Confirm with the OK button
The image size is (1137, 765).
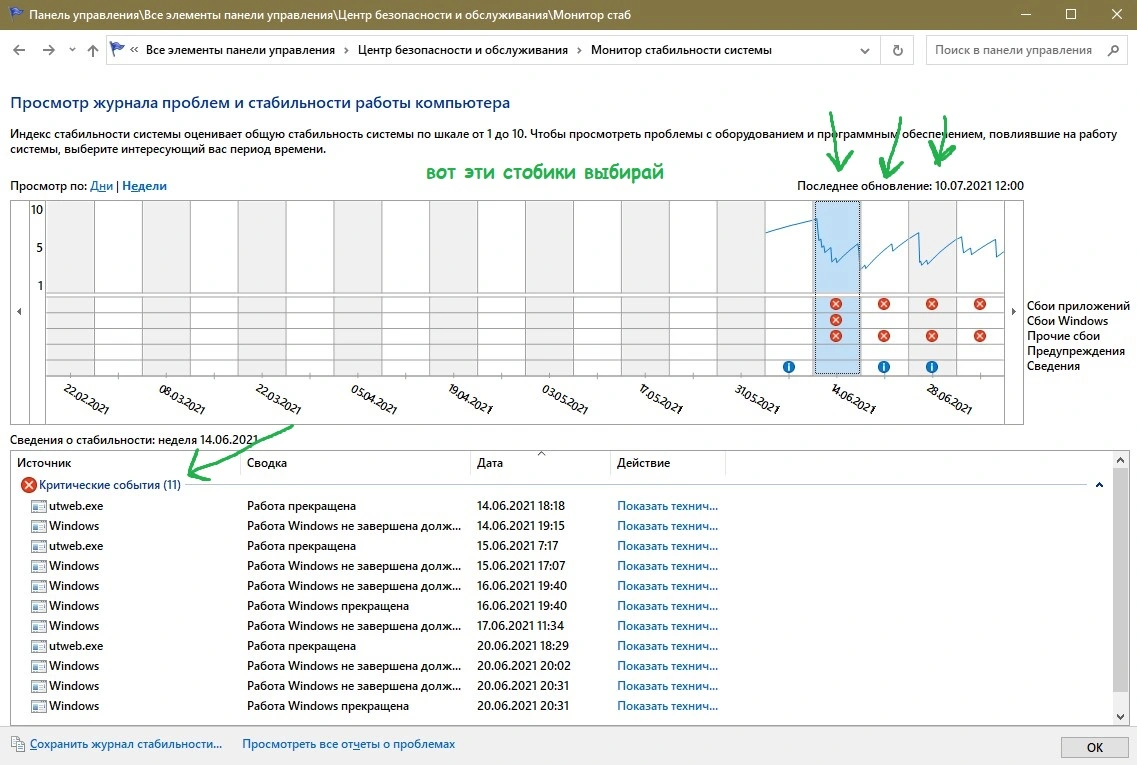point(1094,748)
